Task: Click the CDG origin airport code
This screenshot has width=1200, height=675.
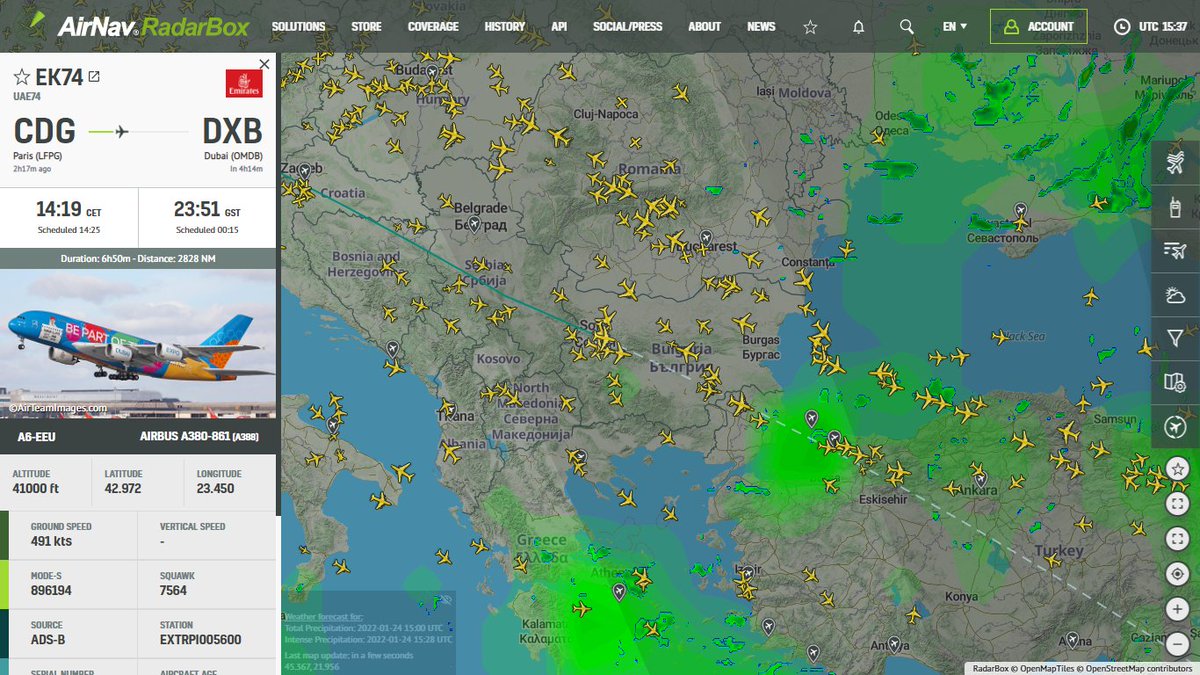Action: pyautogui.click(x=45, y=131)
